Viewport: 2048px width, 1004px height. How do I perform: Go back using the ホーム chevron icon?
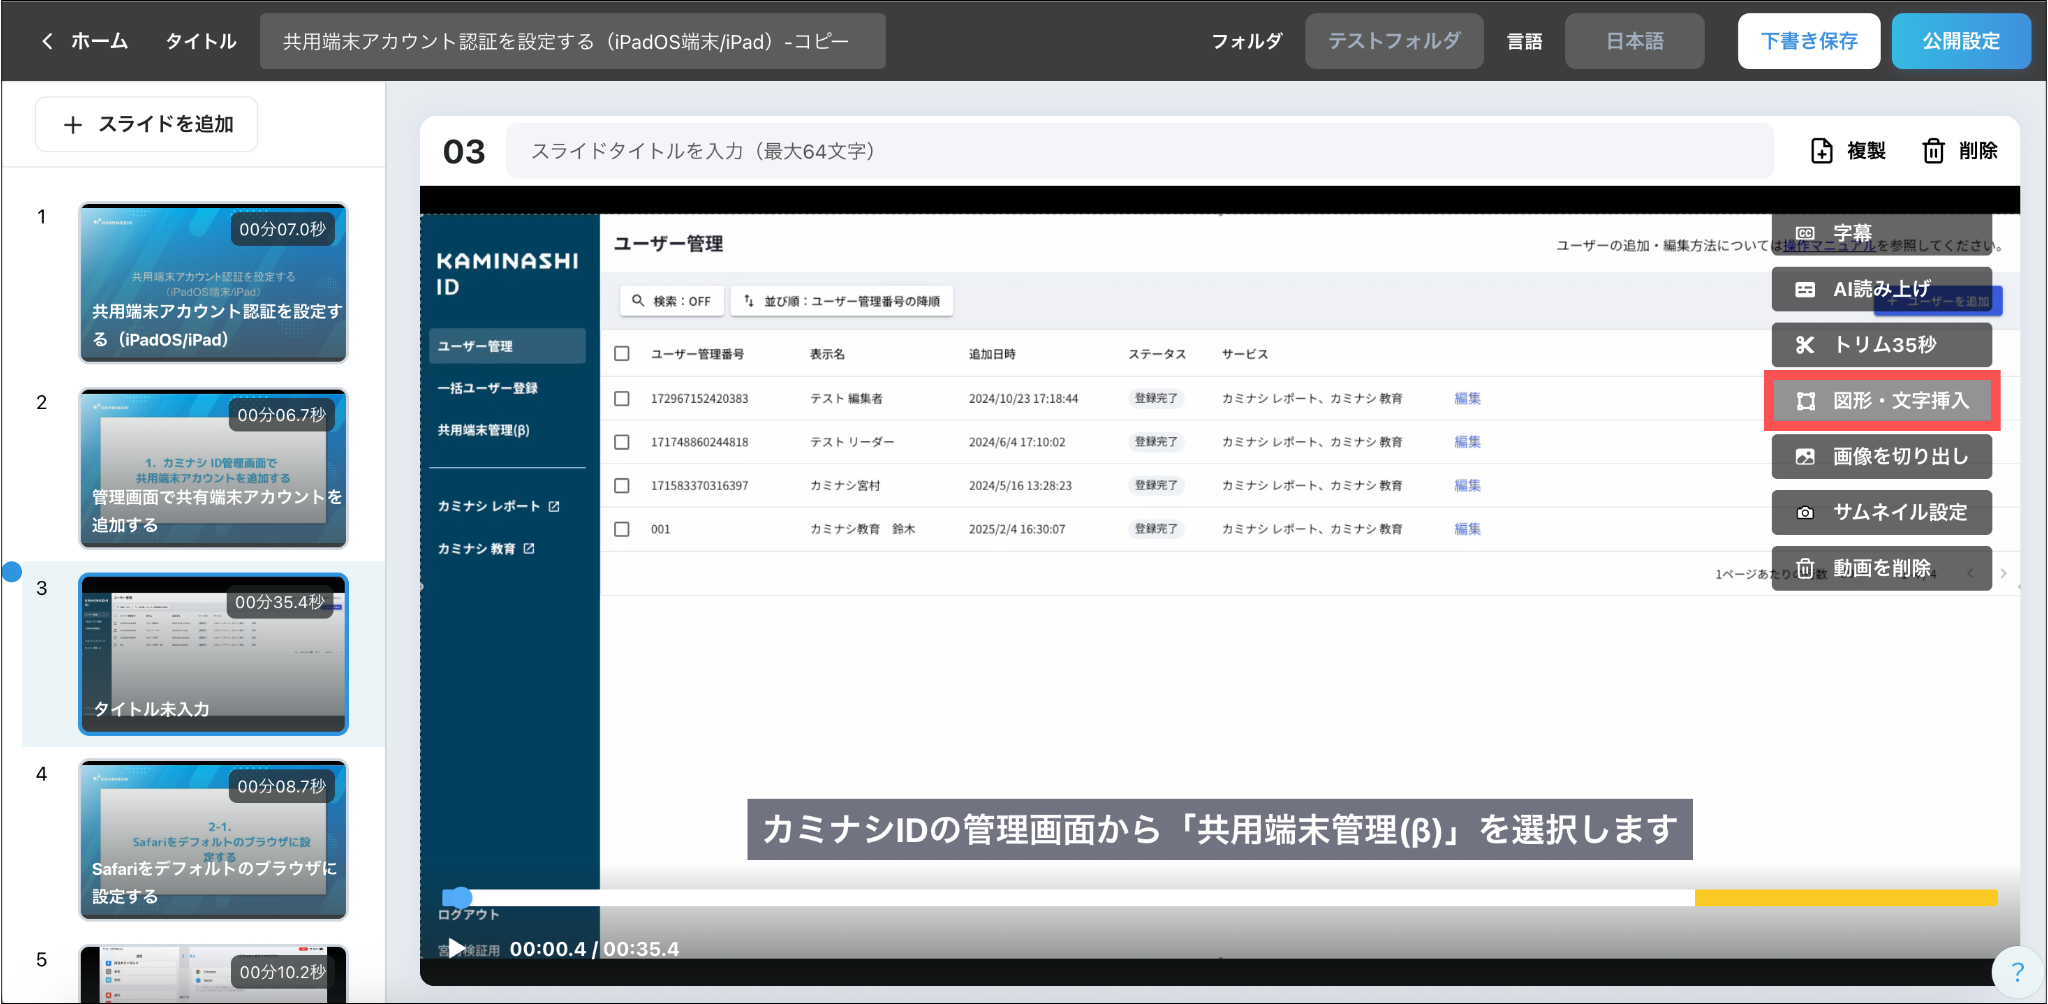47,41
